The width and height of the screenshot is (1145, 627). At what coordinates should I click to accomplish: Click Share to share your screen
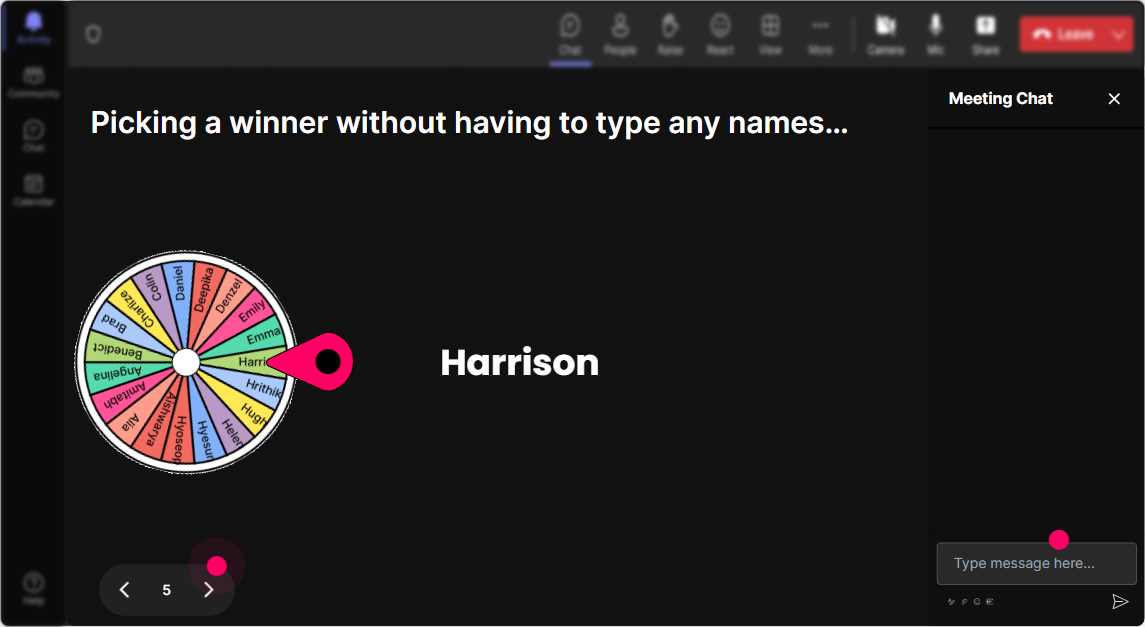pos(985,34)
